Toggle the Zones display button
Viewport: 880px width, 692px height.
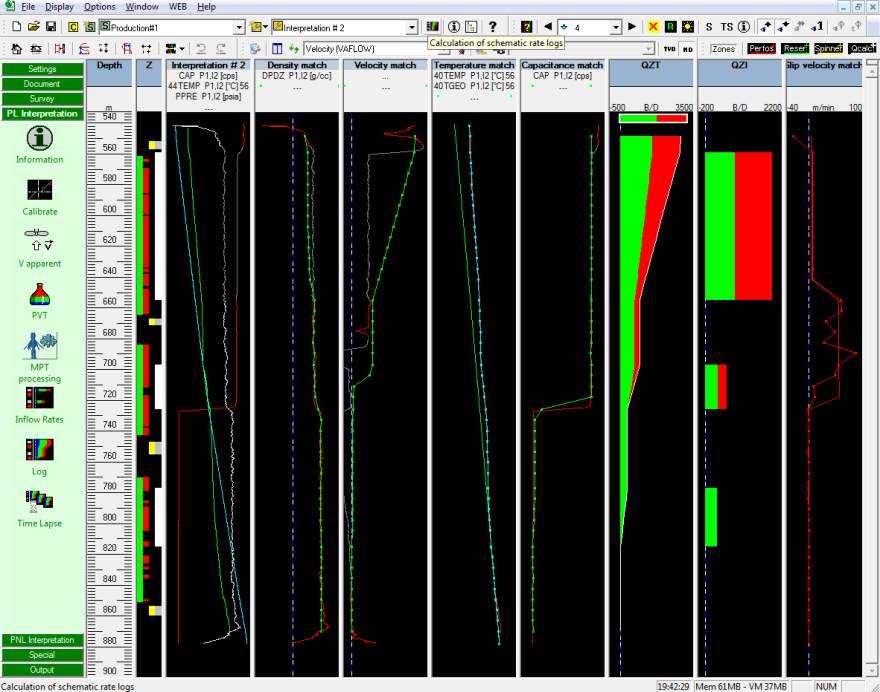click(723, 49)
